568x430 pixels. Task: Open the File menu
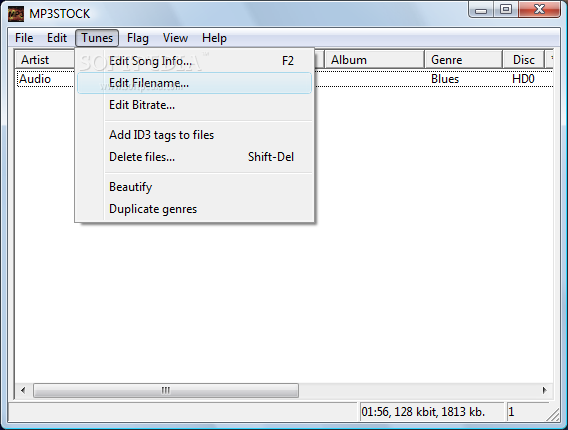pos(24,38)
